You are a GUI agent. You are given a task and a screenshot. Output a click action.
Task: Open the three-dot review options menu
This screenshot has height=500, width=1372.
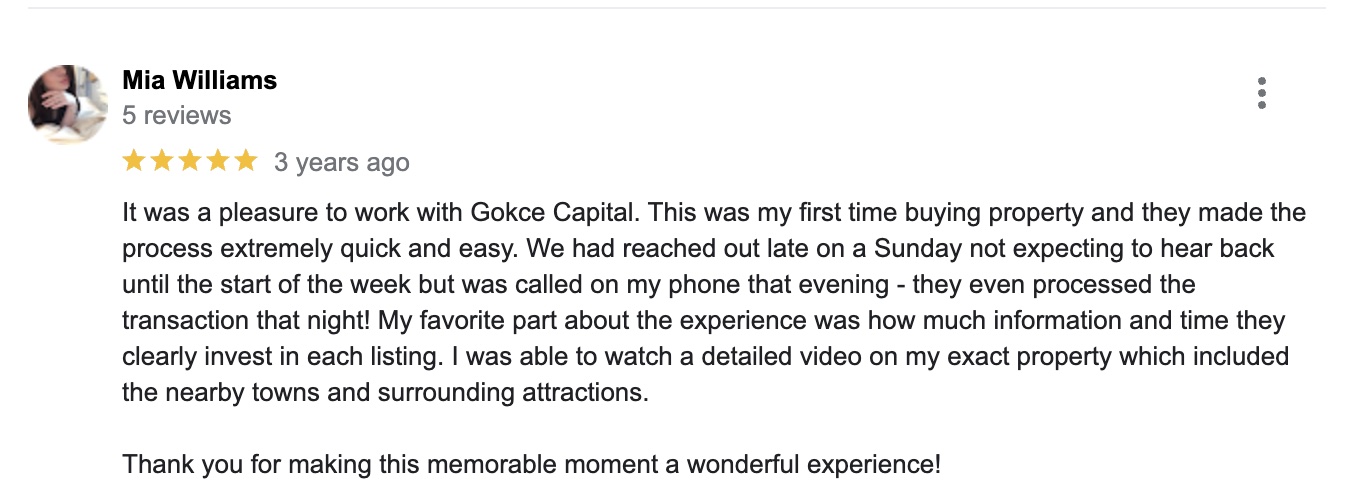pyautogui.click(x=1262, y=93)
